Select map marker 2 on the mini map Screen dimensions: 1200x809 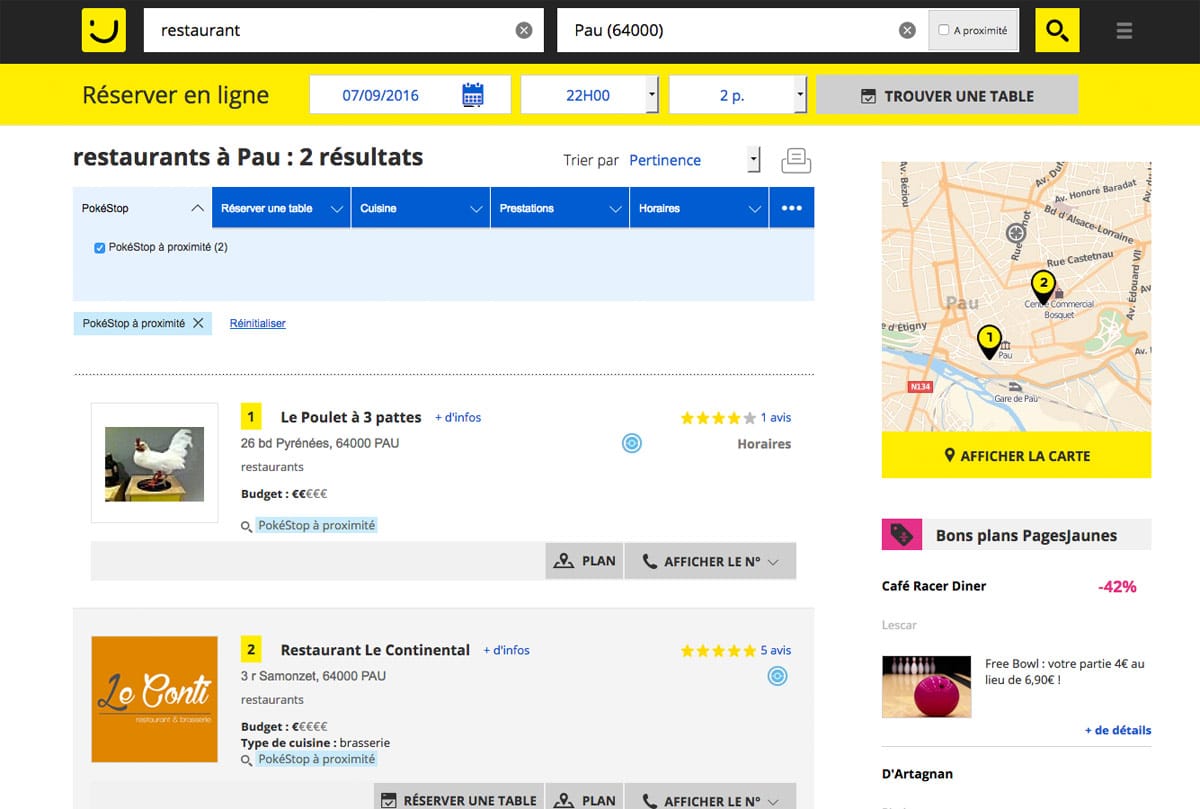coord(1043,285)
